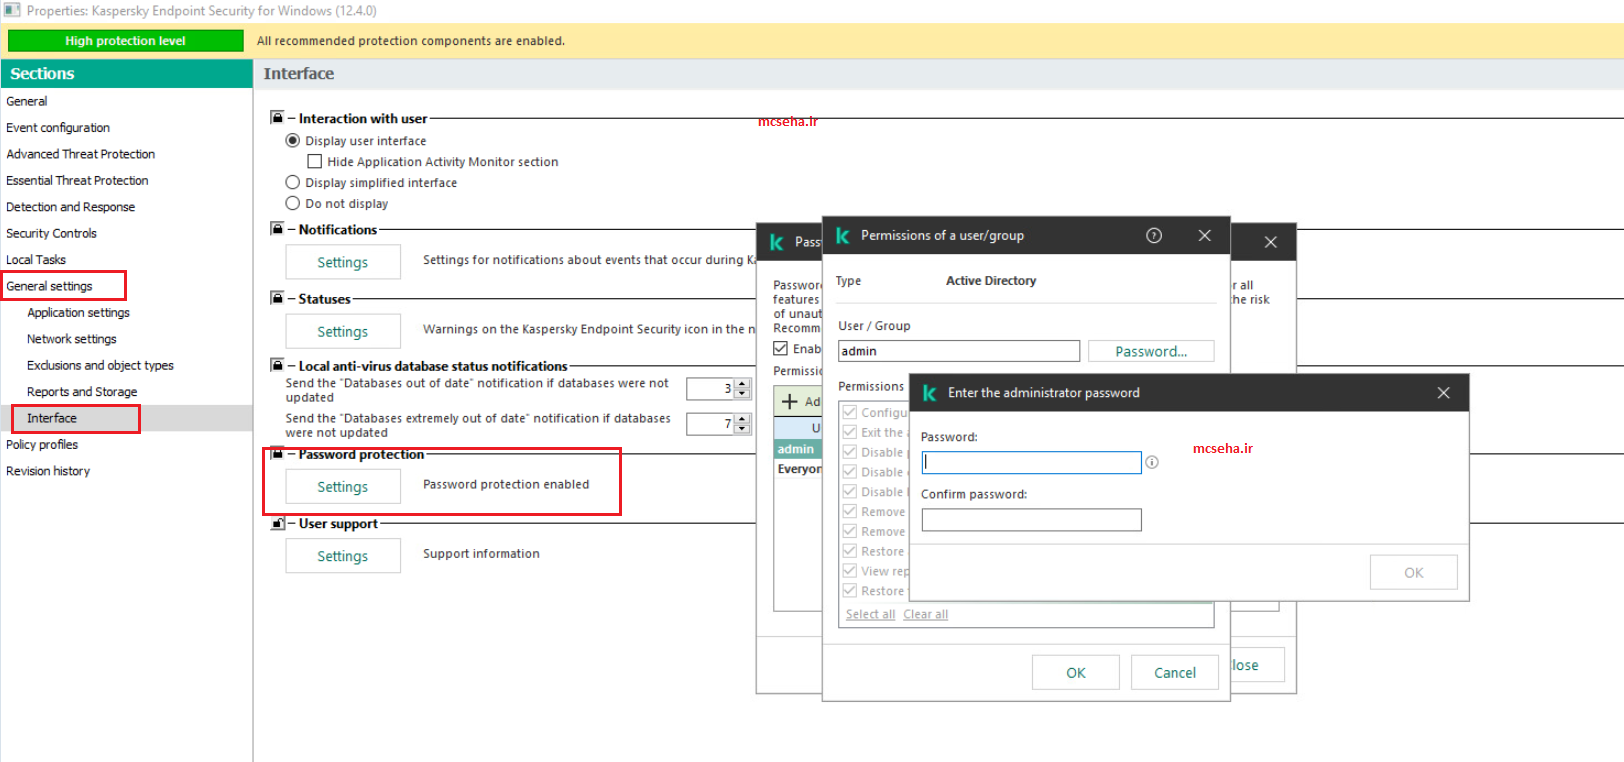This screenshot has width=1624, height=762.
Task: Click Cancel in Permissions of a user/group dialog
Action: [x=1175, y=672]
